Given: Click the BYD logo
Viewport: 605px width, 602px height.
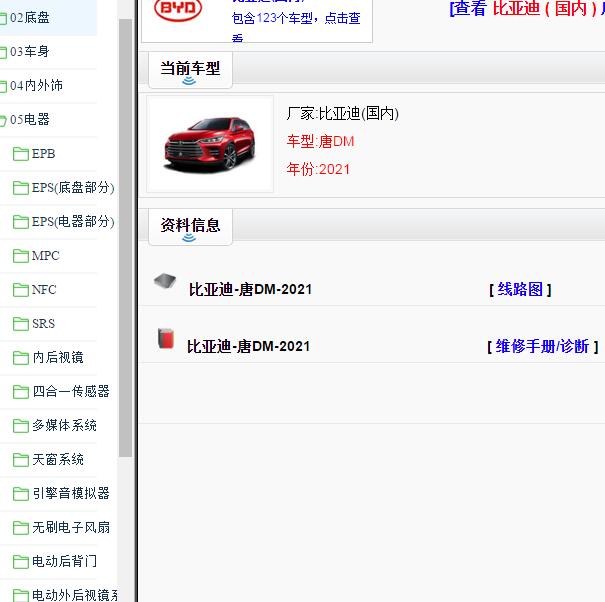Looking at the screenshot, I should click(x=178, y=8).
